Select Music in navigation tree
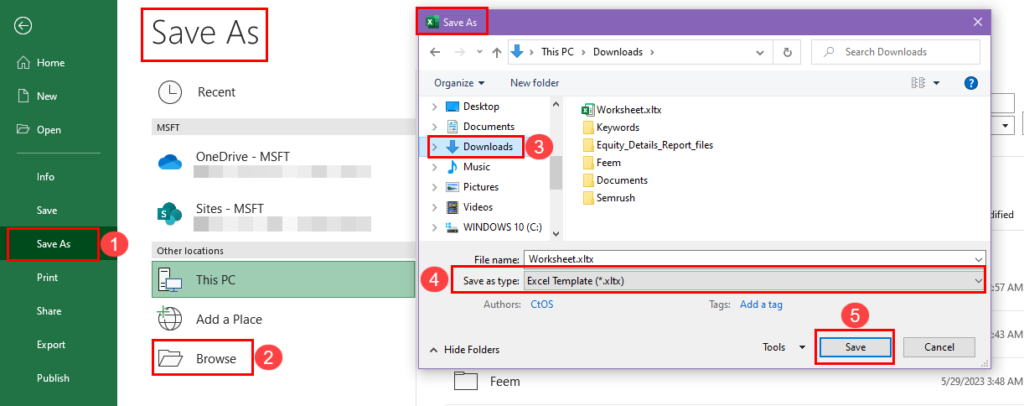 (x=477, y=167)
